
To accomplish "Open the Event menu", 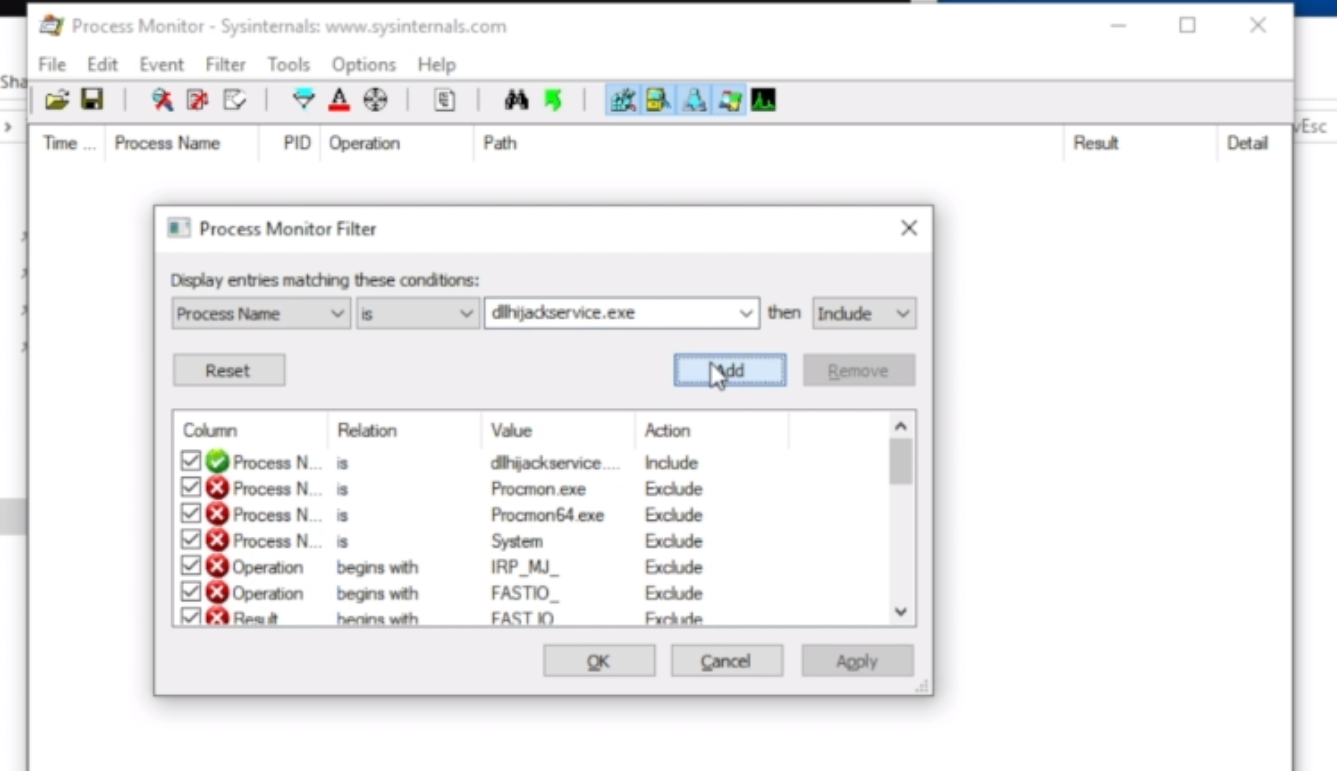I will [161, 64].
